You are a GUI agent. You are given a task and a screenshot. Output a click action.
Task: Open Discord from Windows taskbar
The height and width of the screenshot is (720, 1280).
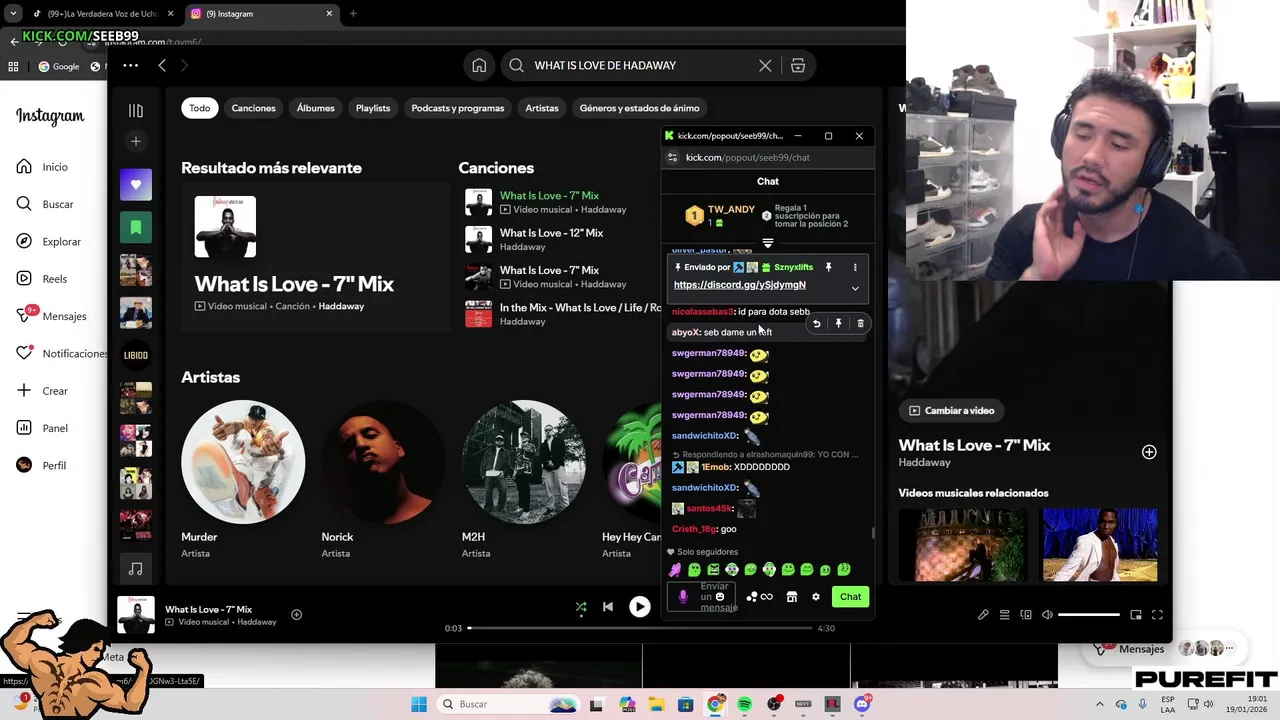(x=862, y=704)
